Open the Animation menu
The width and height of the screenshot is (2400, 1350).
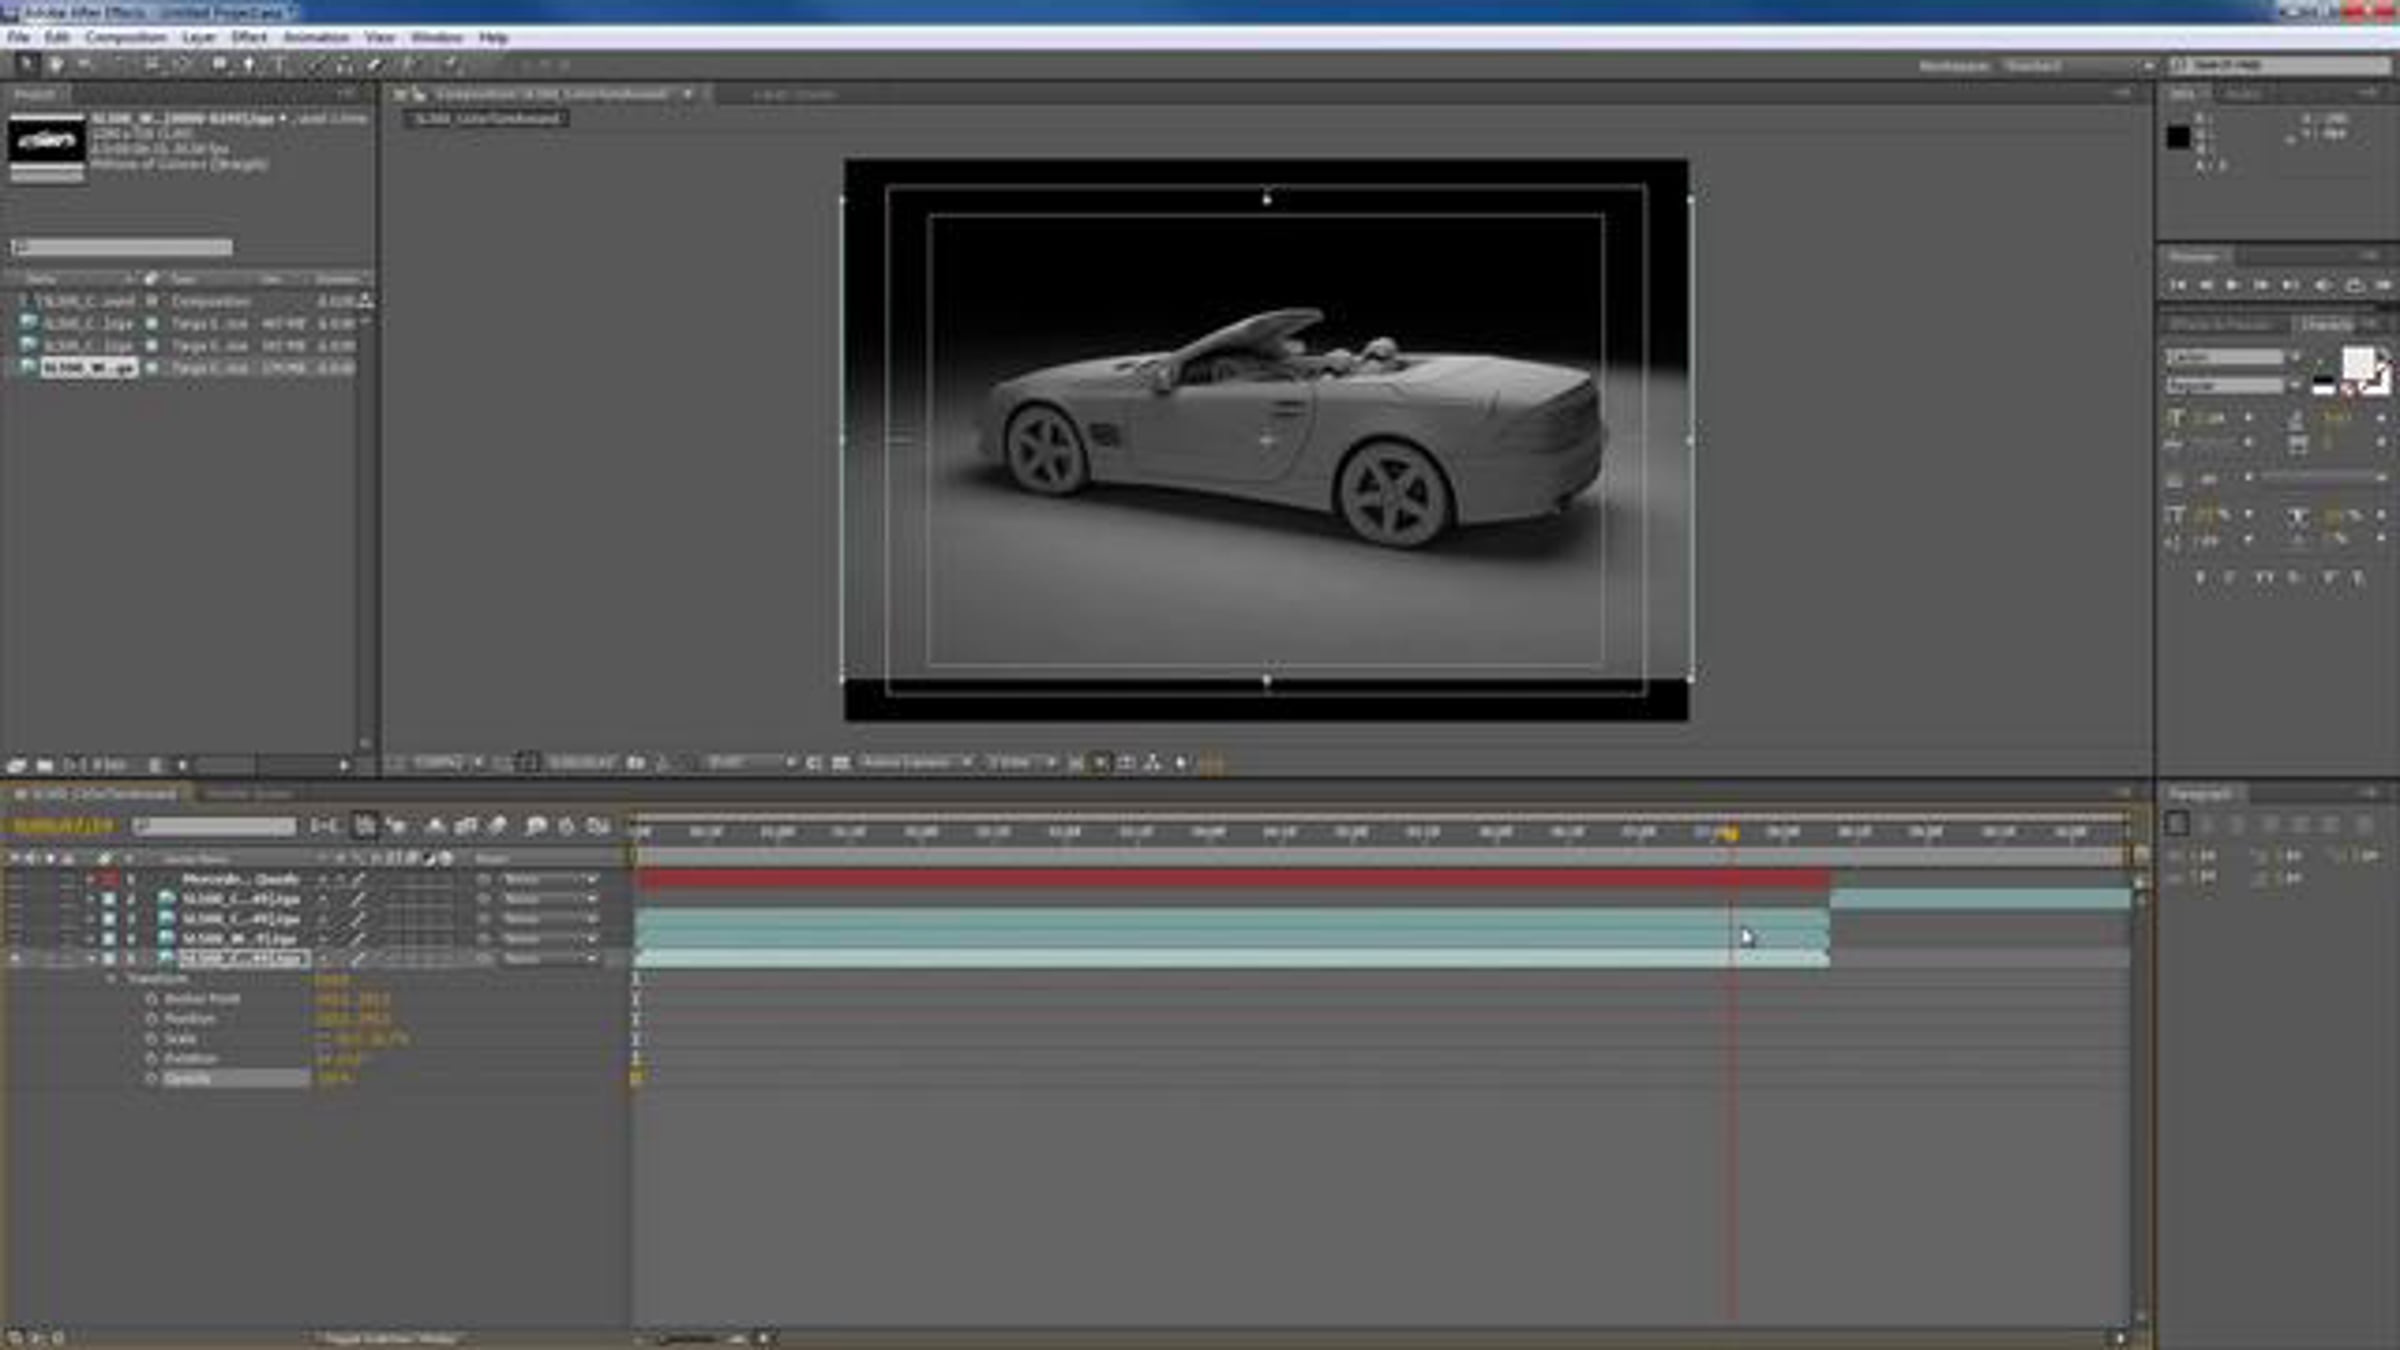[x=316, y=37]
